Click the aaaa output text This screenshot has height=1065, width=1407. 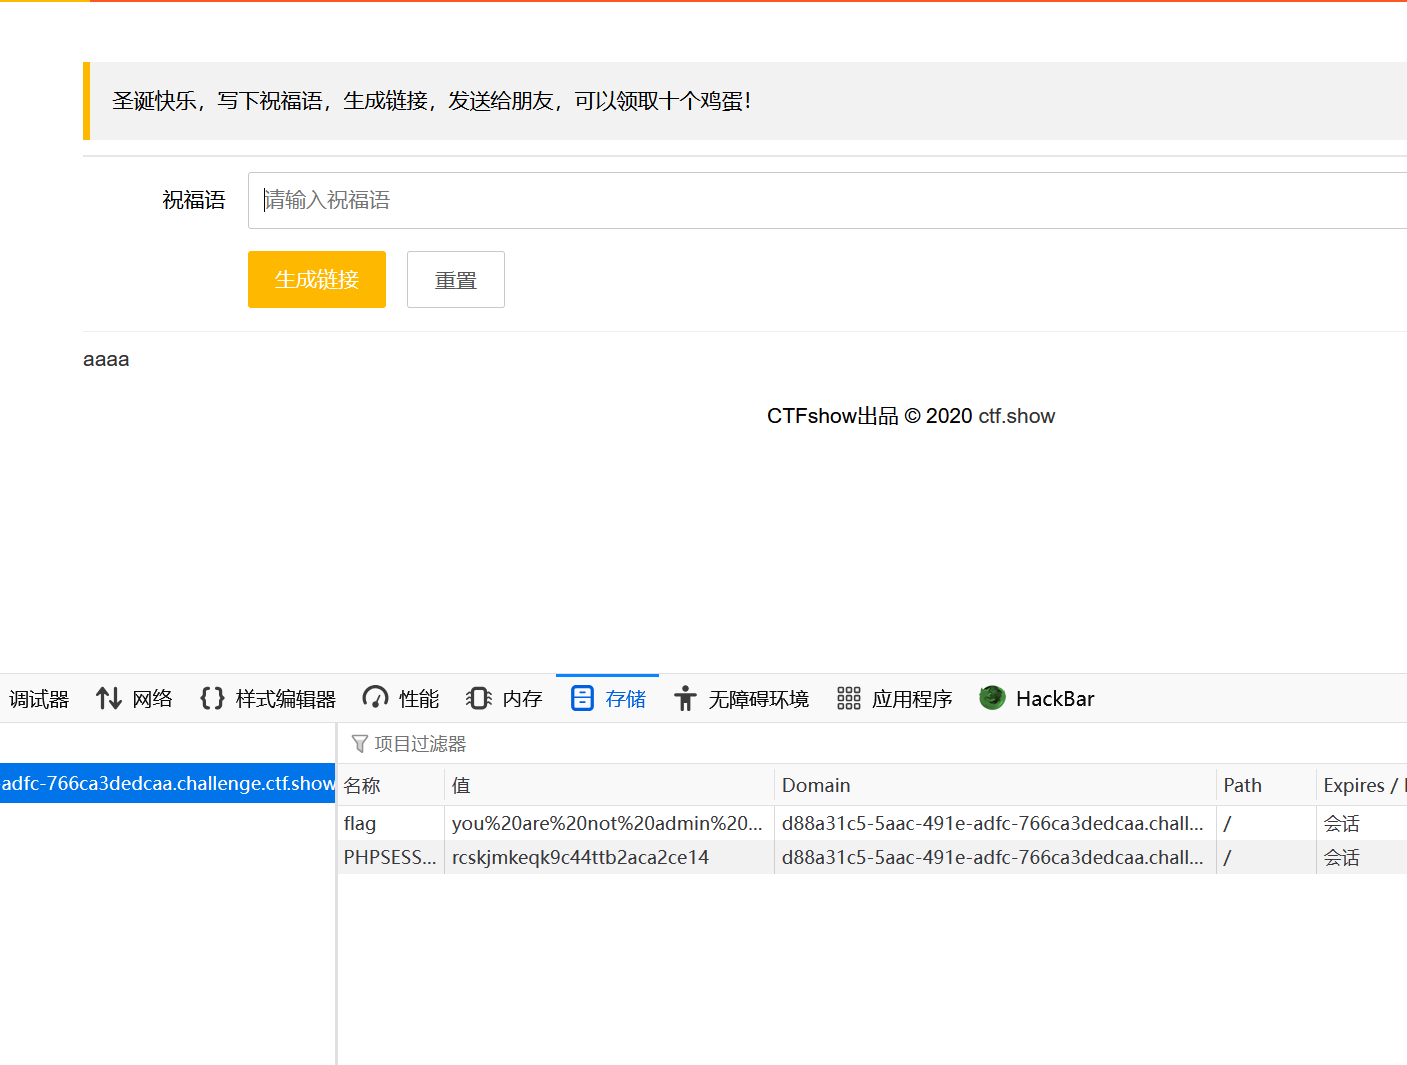[x=106, y=360]
